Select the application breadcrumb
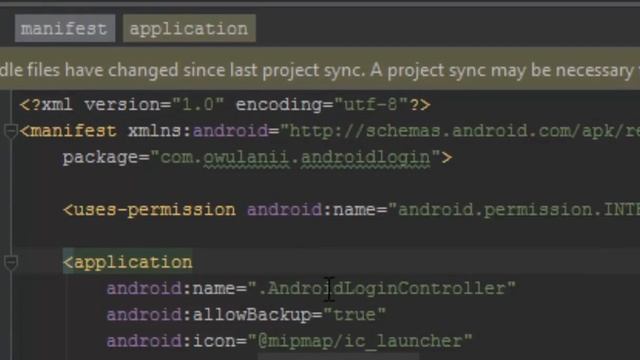Screen dimensions: 640x360 189,29
